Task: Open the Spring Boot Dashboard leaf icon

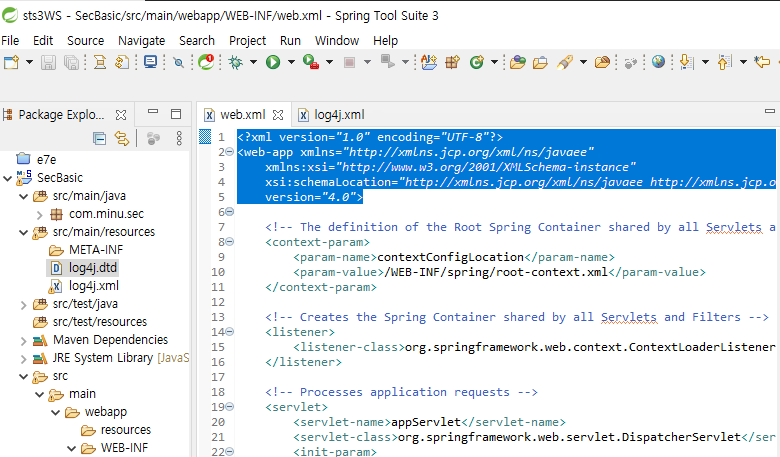Action: (x=206, y=62)
